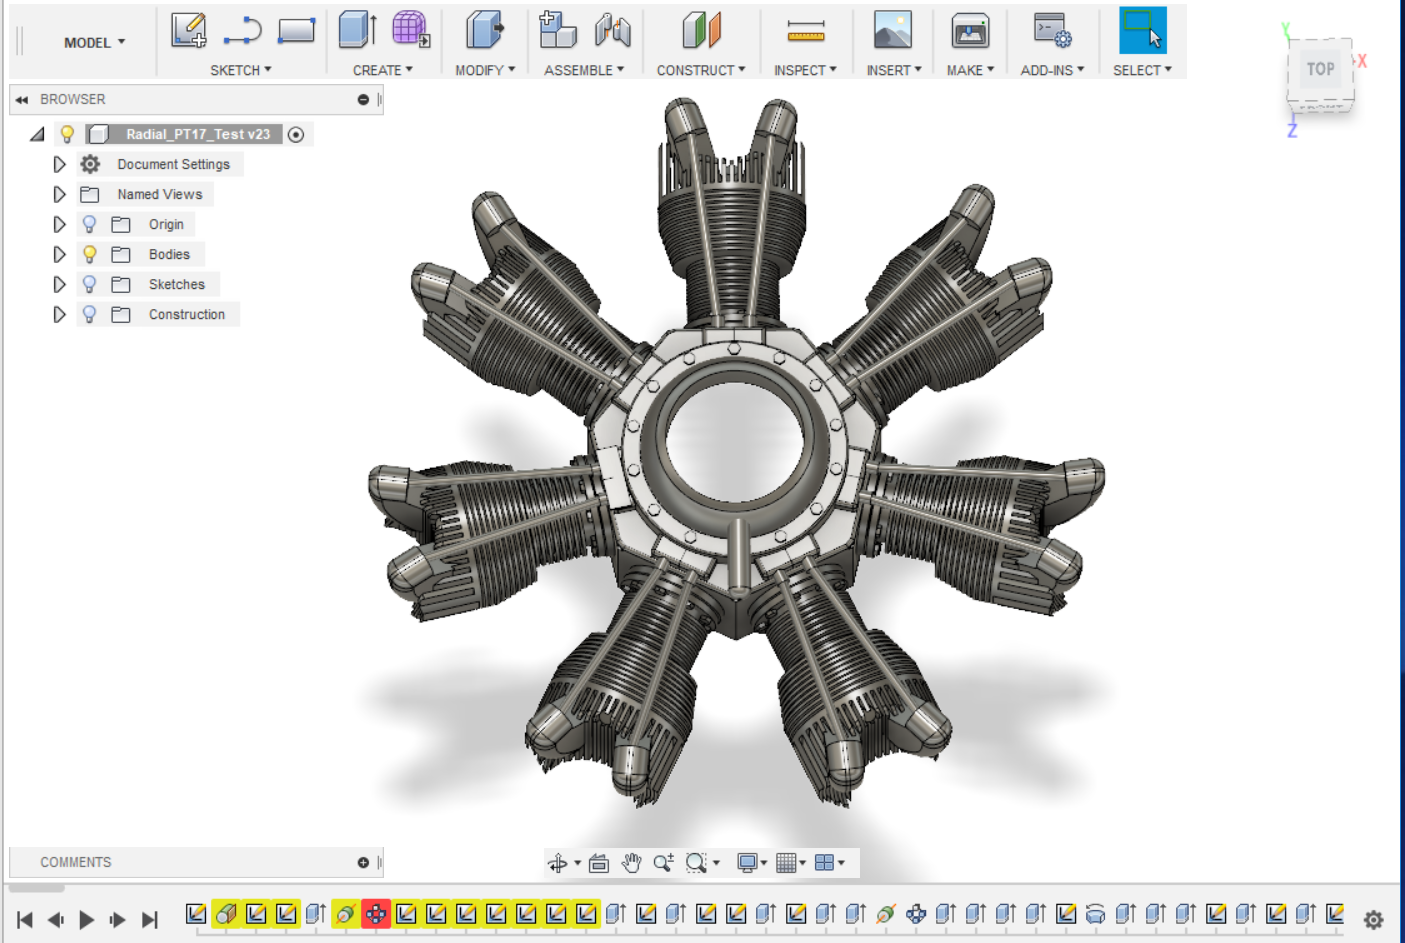This screenshot has width=1405, height=943.
Task: Open the INSERT menu
Action: (894, 70)
